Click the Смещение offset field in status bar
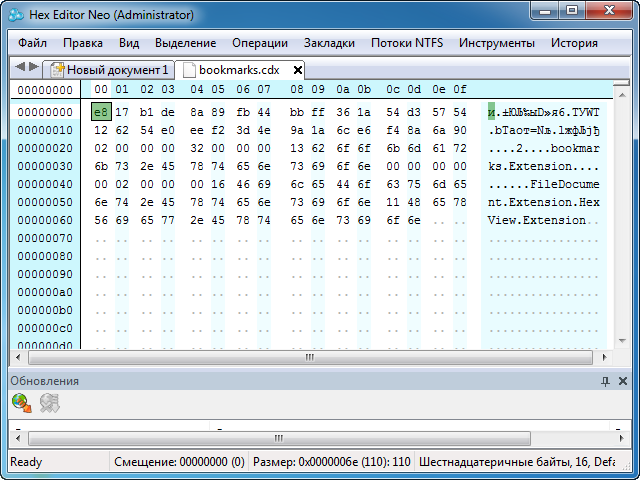640x480 pixels. point(179,462)
